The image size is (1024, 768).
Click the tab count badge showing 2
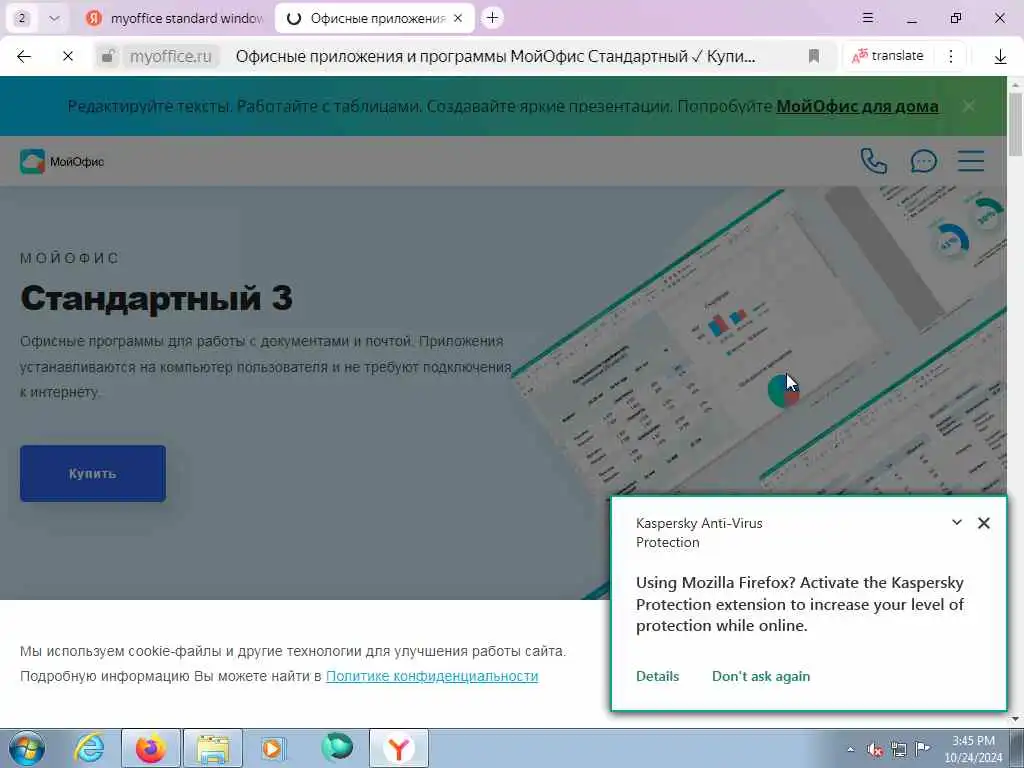[x=22, y=18]
